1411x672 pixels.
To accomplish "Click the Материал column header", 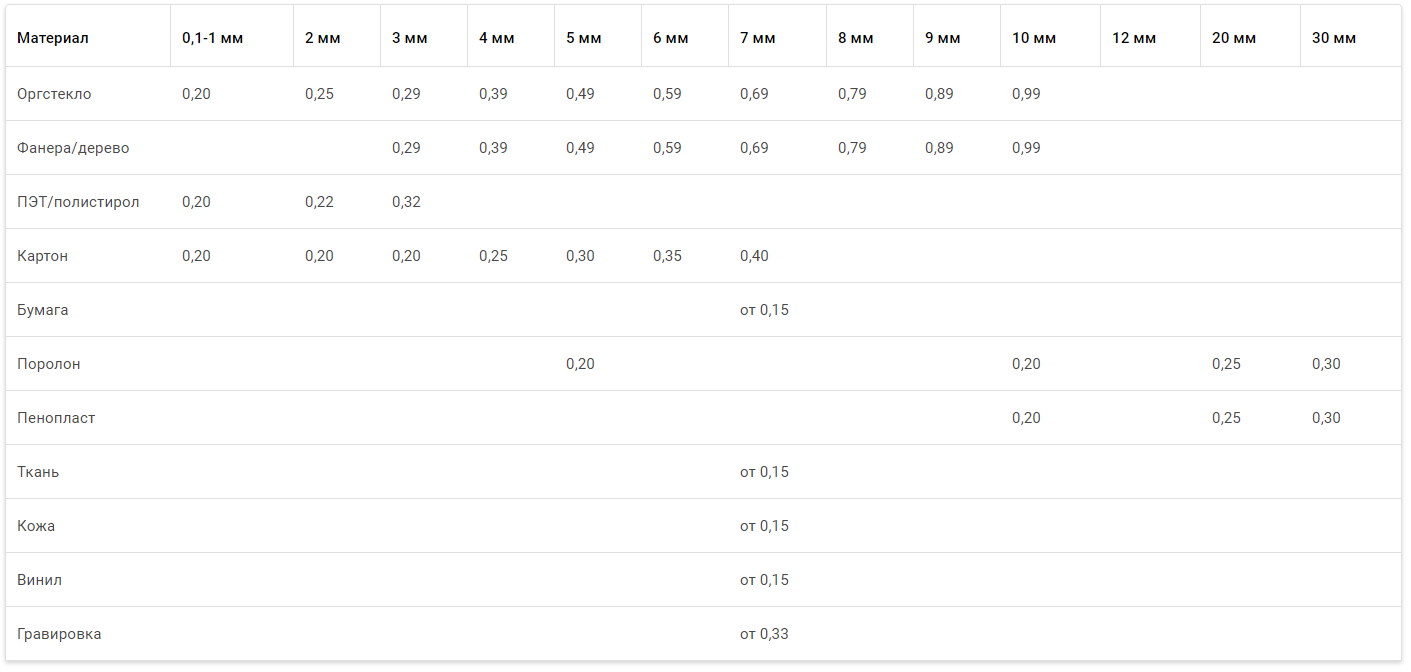I will (53, 38).
